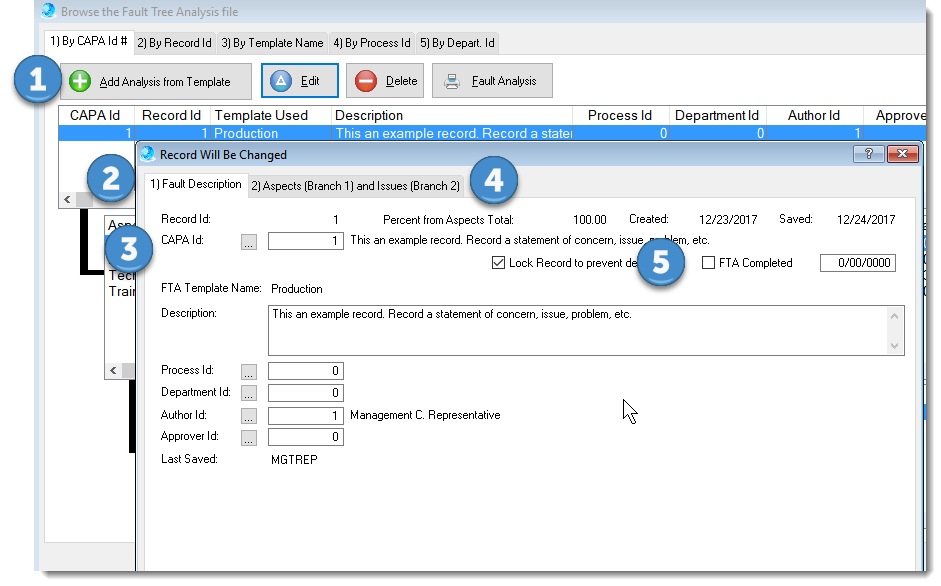The image size is (941, 586).
Task: Sort by Template Used column header
Action: click(262, 115)
